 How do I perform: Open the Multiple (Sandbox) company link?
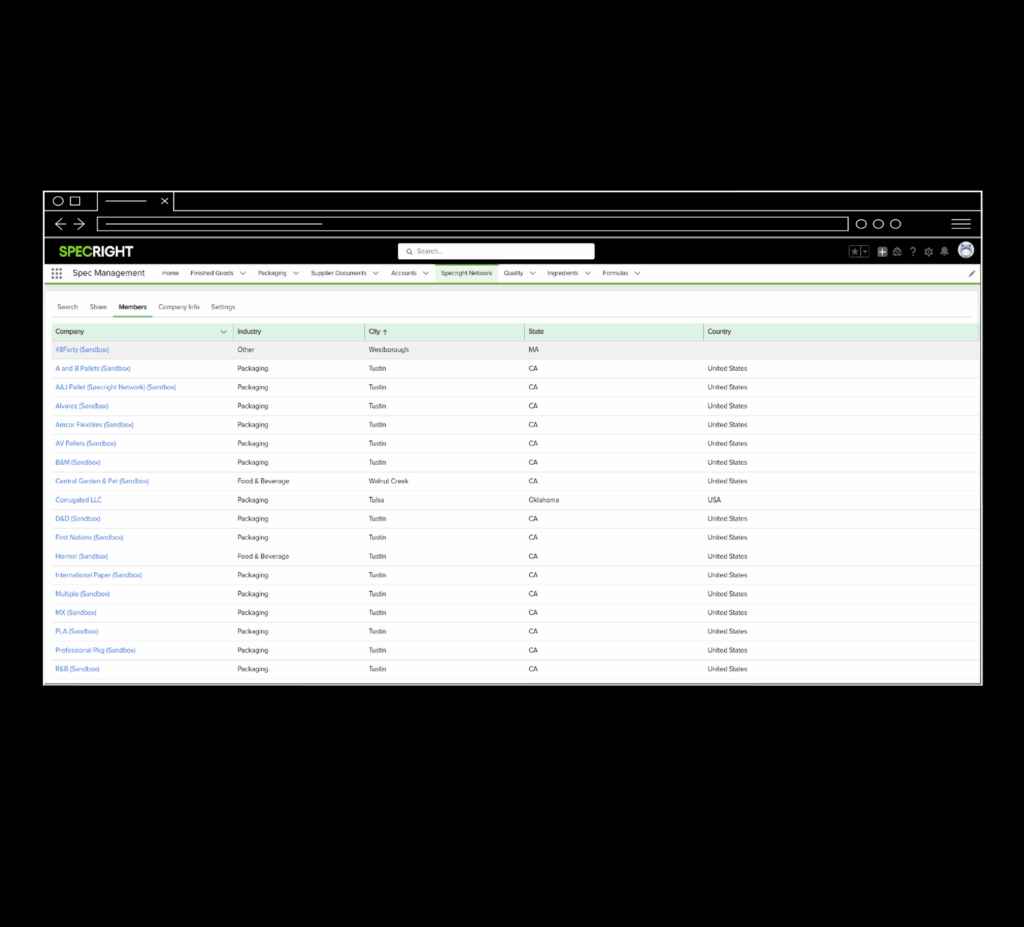(82, 594)
